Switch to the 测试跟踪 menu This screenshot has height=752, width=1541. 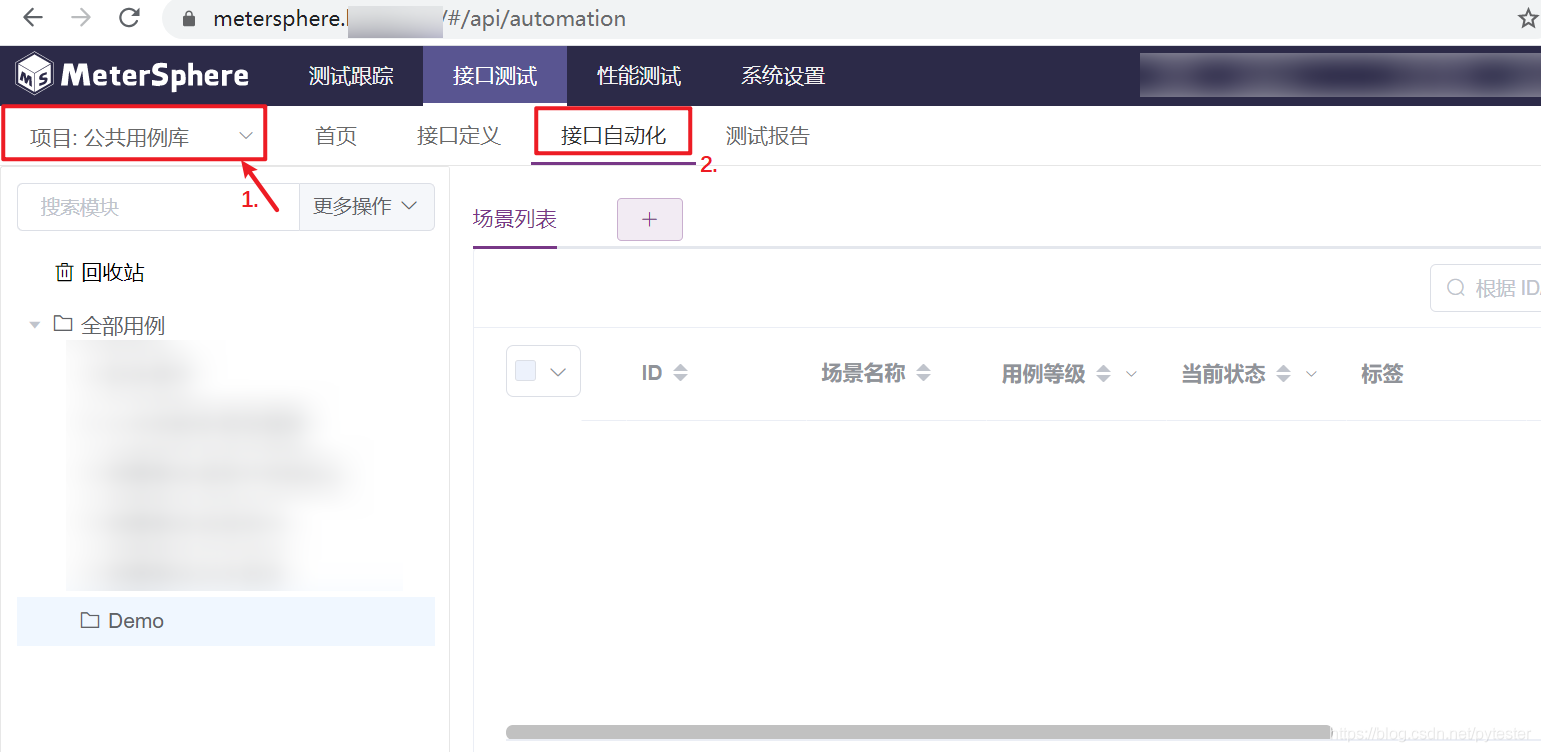351,76
